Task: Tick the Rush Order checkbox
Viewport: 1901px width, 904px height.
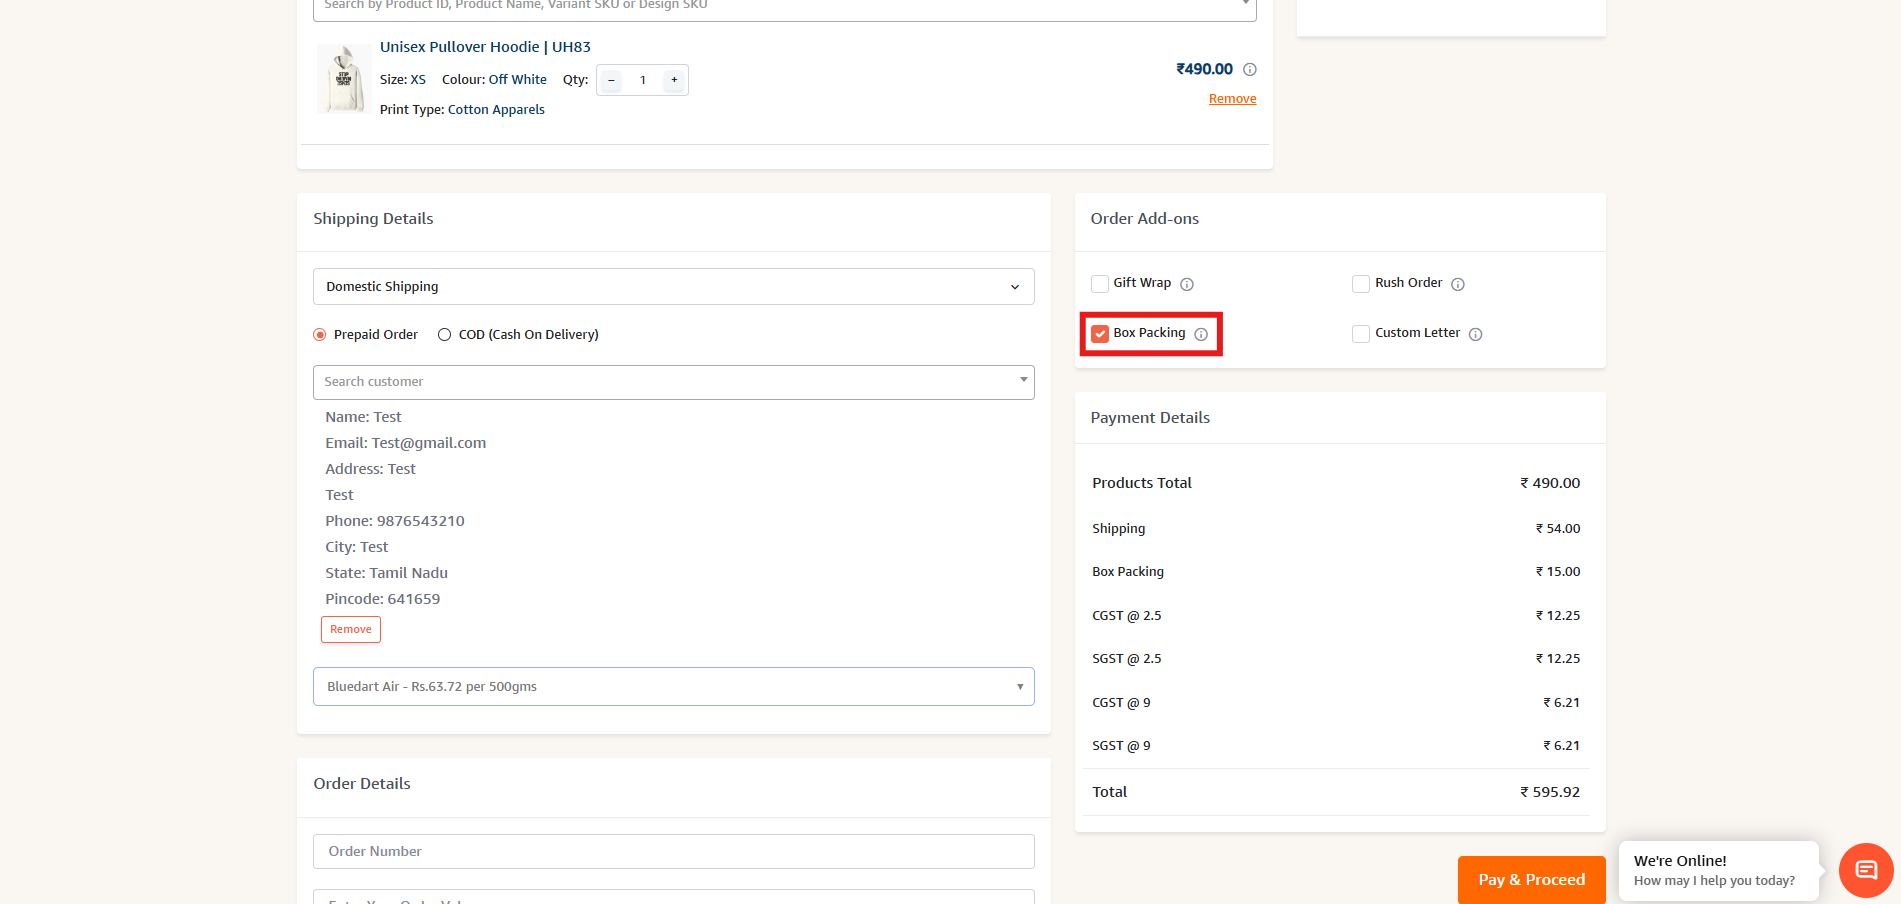Action: [x=1361, y=284]
